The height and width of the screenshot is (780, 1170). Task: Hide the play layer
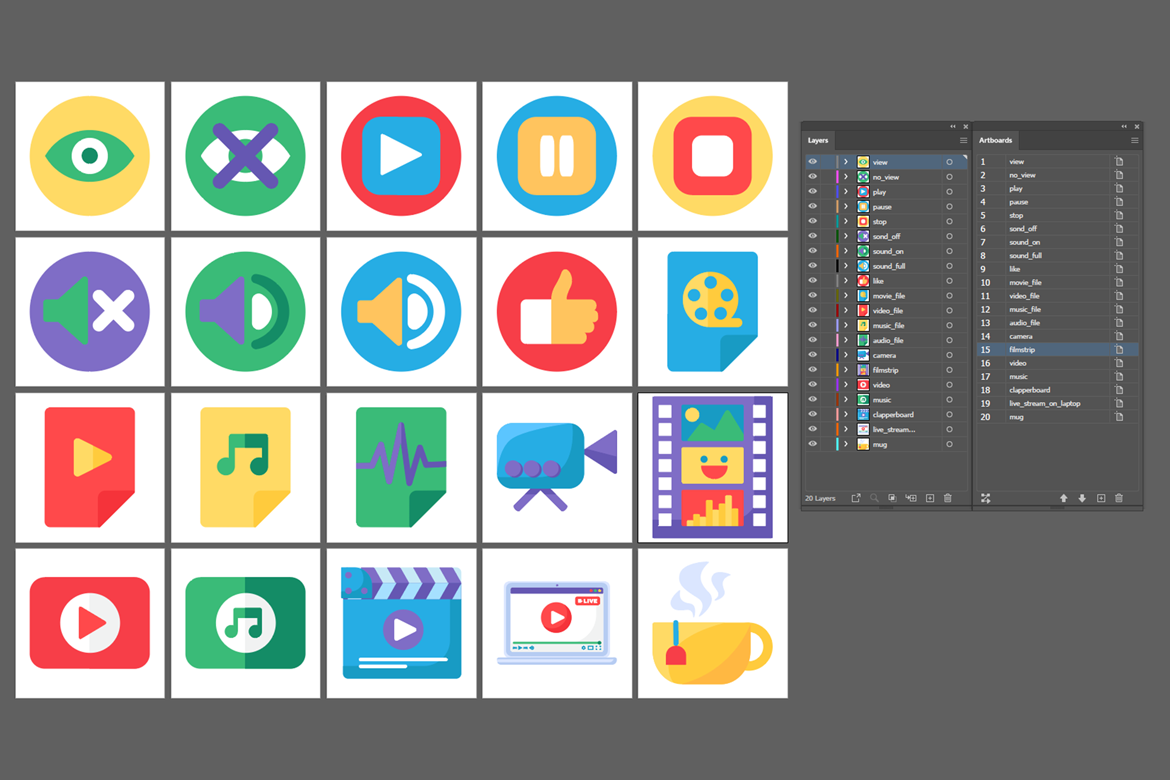(812, 190)
